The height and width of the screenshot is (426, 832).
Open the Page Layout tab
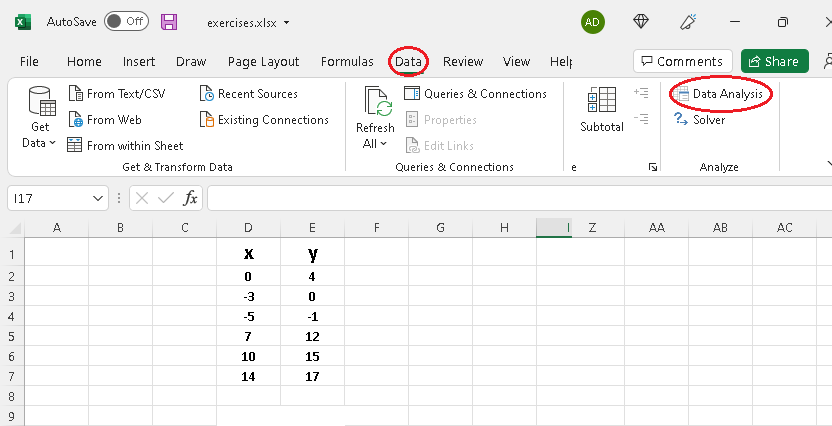(x=263, y=61)
